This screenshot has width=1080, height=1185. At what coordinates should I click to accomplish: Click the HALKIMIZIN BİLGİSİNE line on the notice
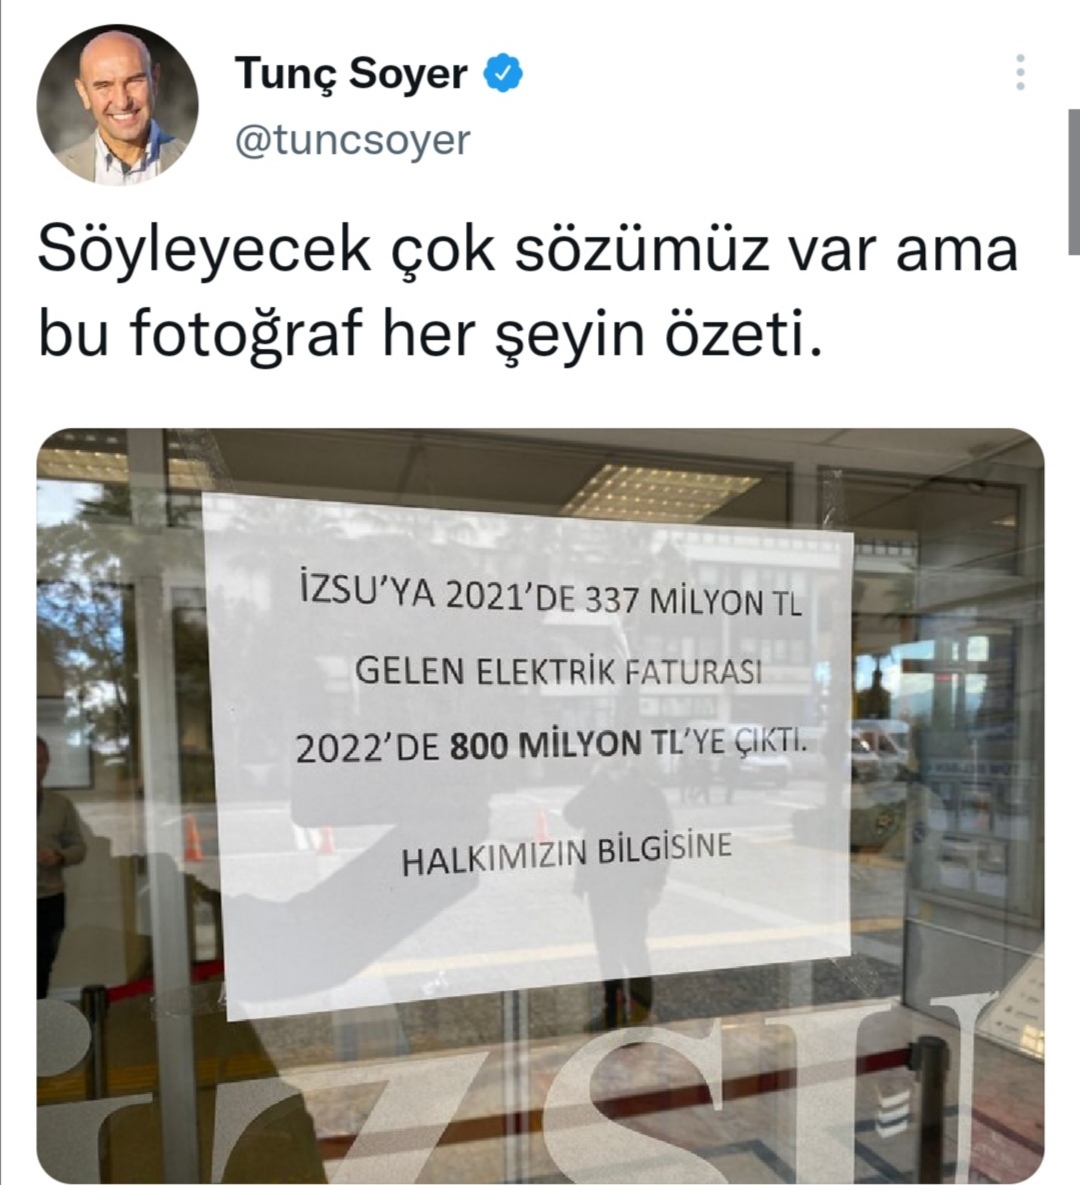[x=567, y=854]
